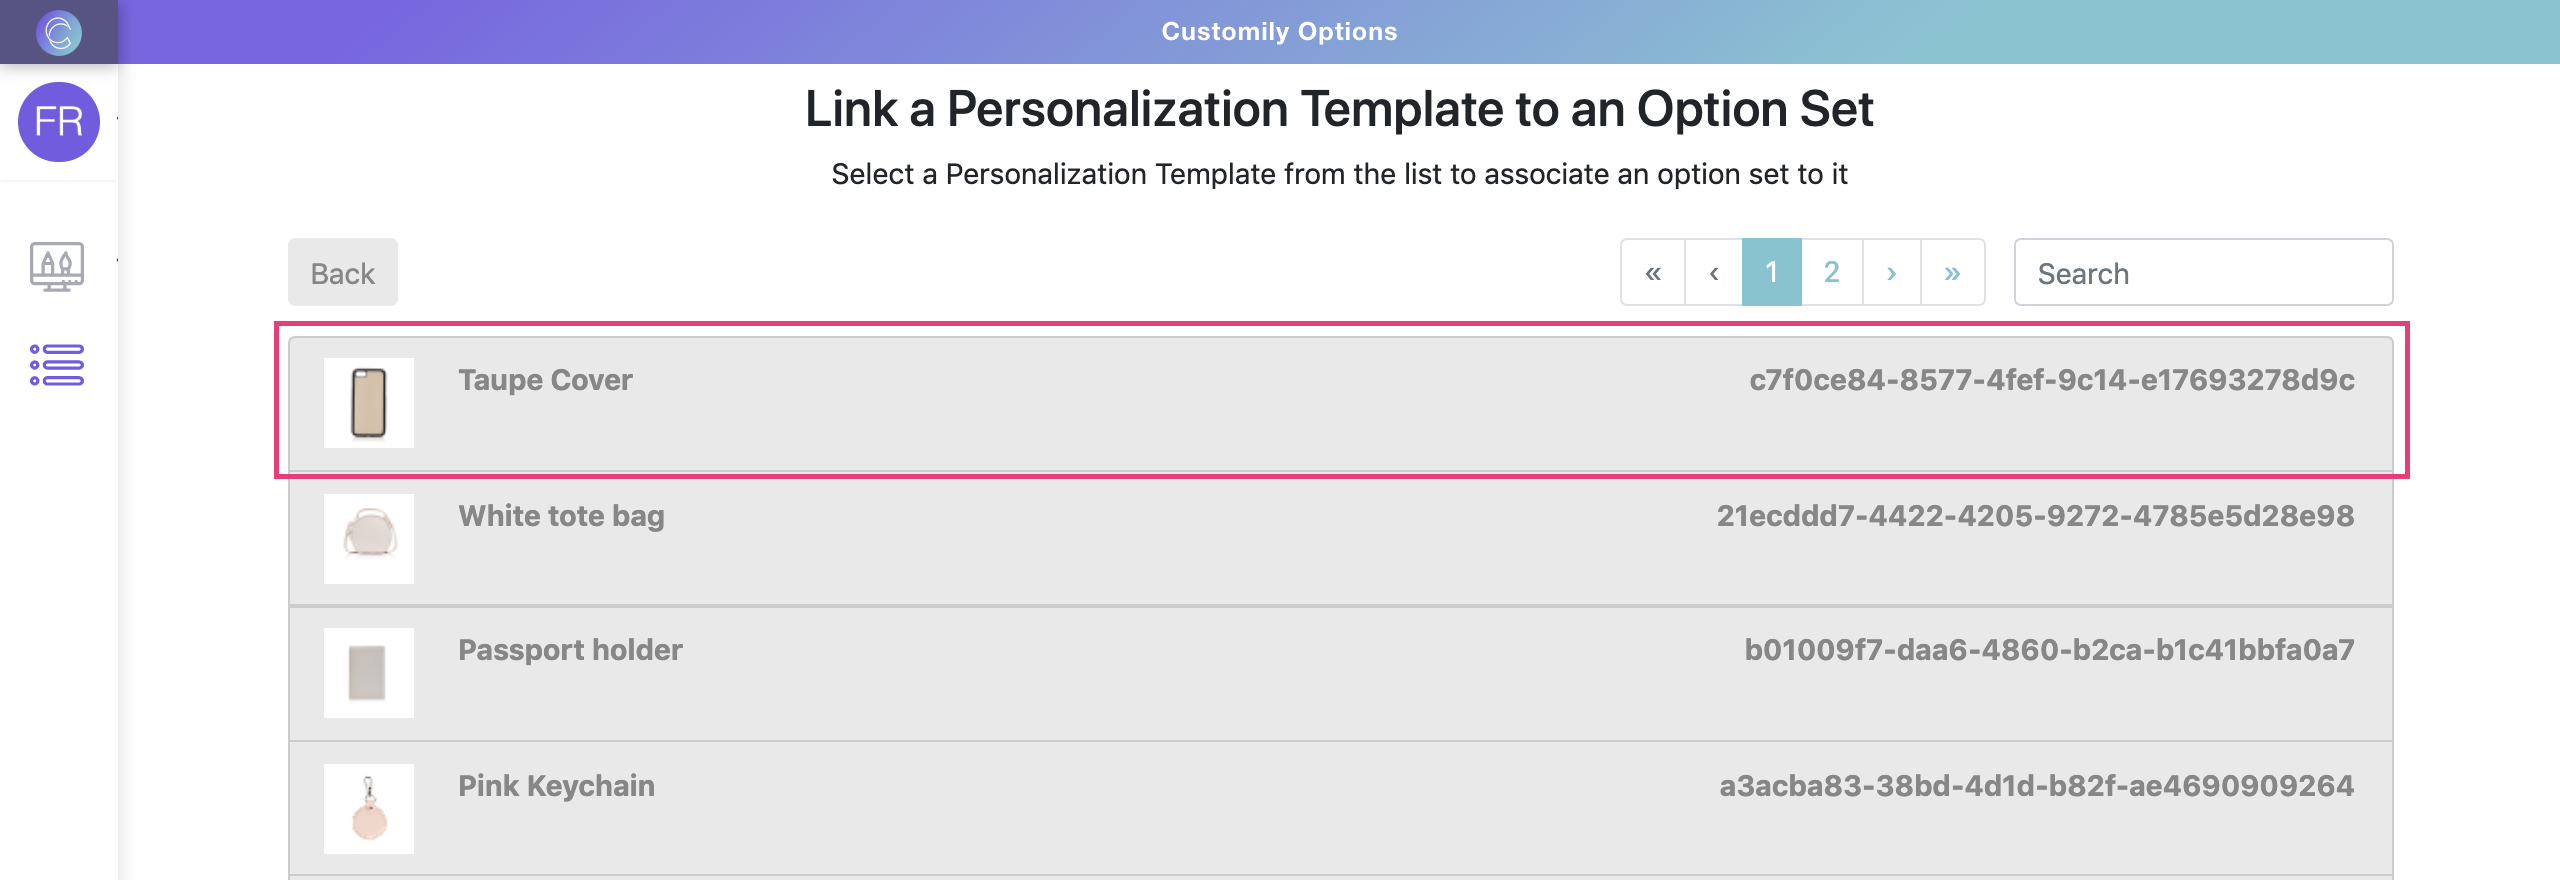
Task: Click the Taupe Cover phone thumbnail
Action: click(x=369, y=403)
